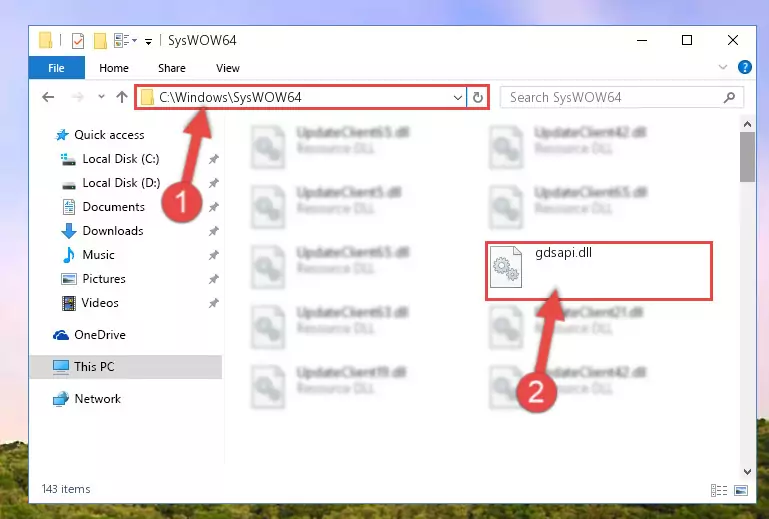The height and width of the screenshot is (519, 769).
Task: Refresh the SysWOW64 folder
Action: pos(478,97)
